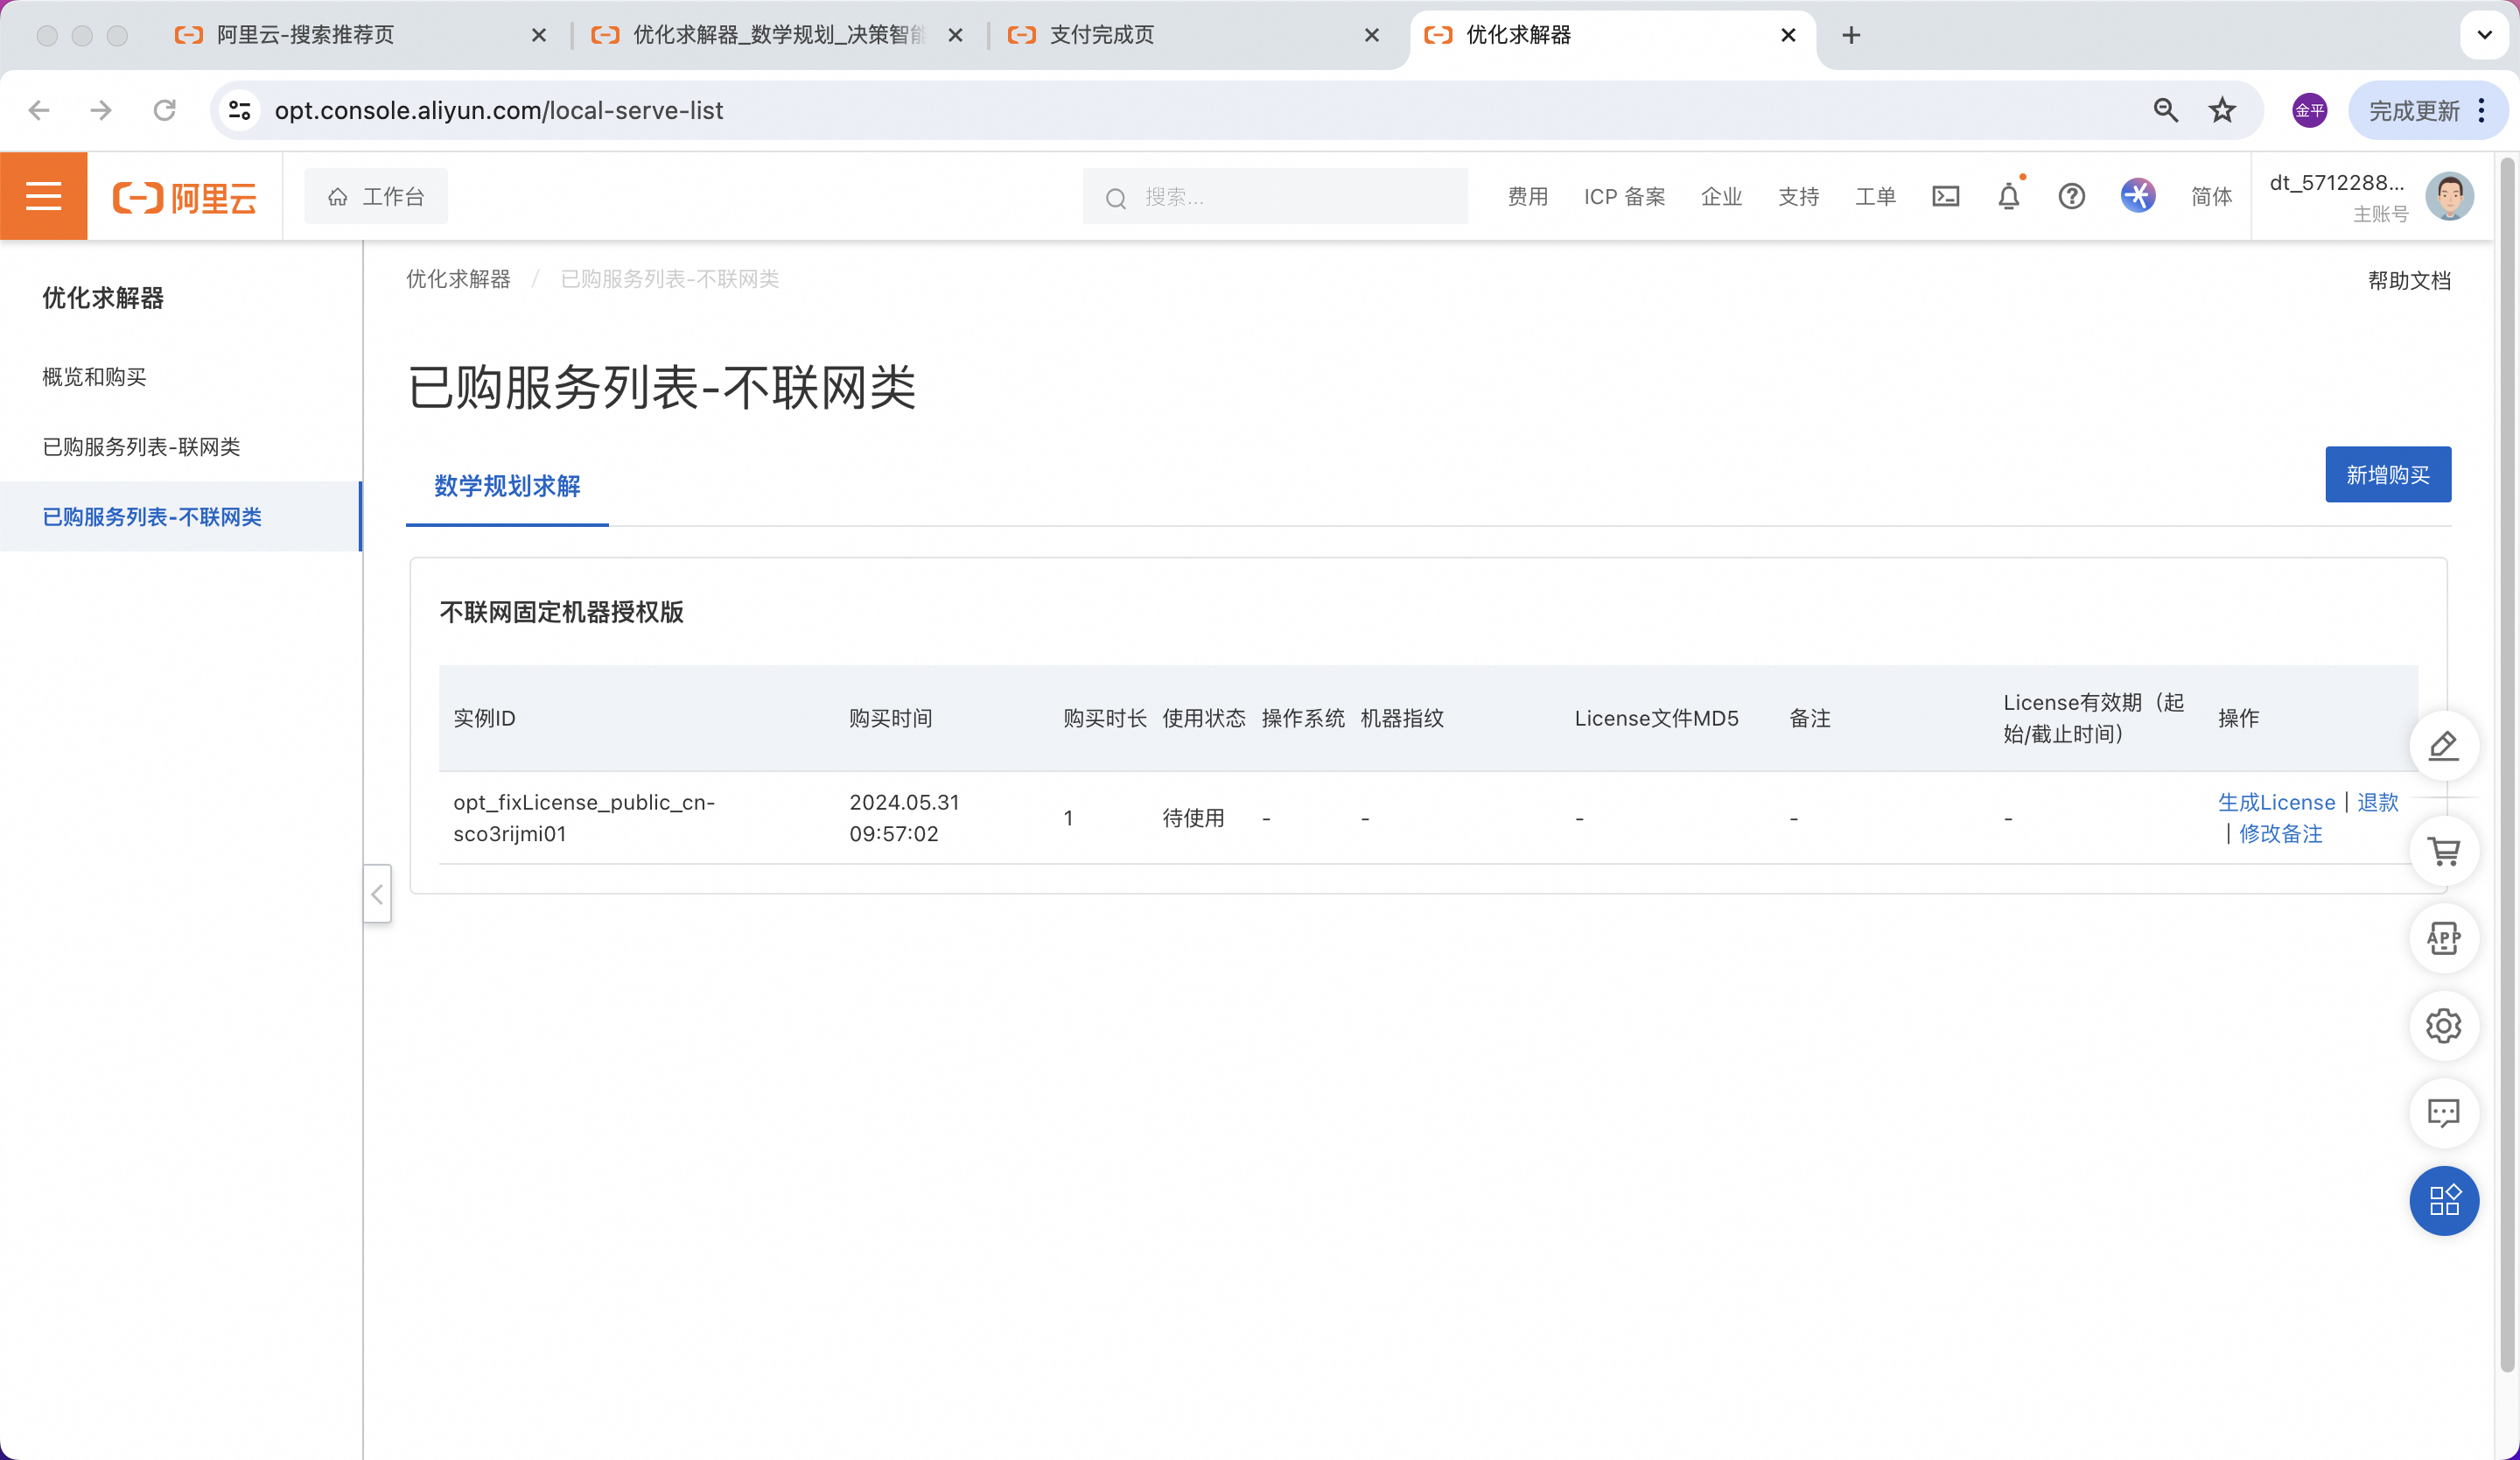Click the 生成License link

[2276, 803]
